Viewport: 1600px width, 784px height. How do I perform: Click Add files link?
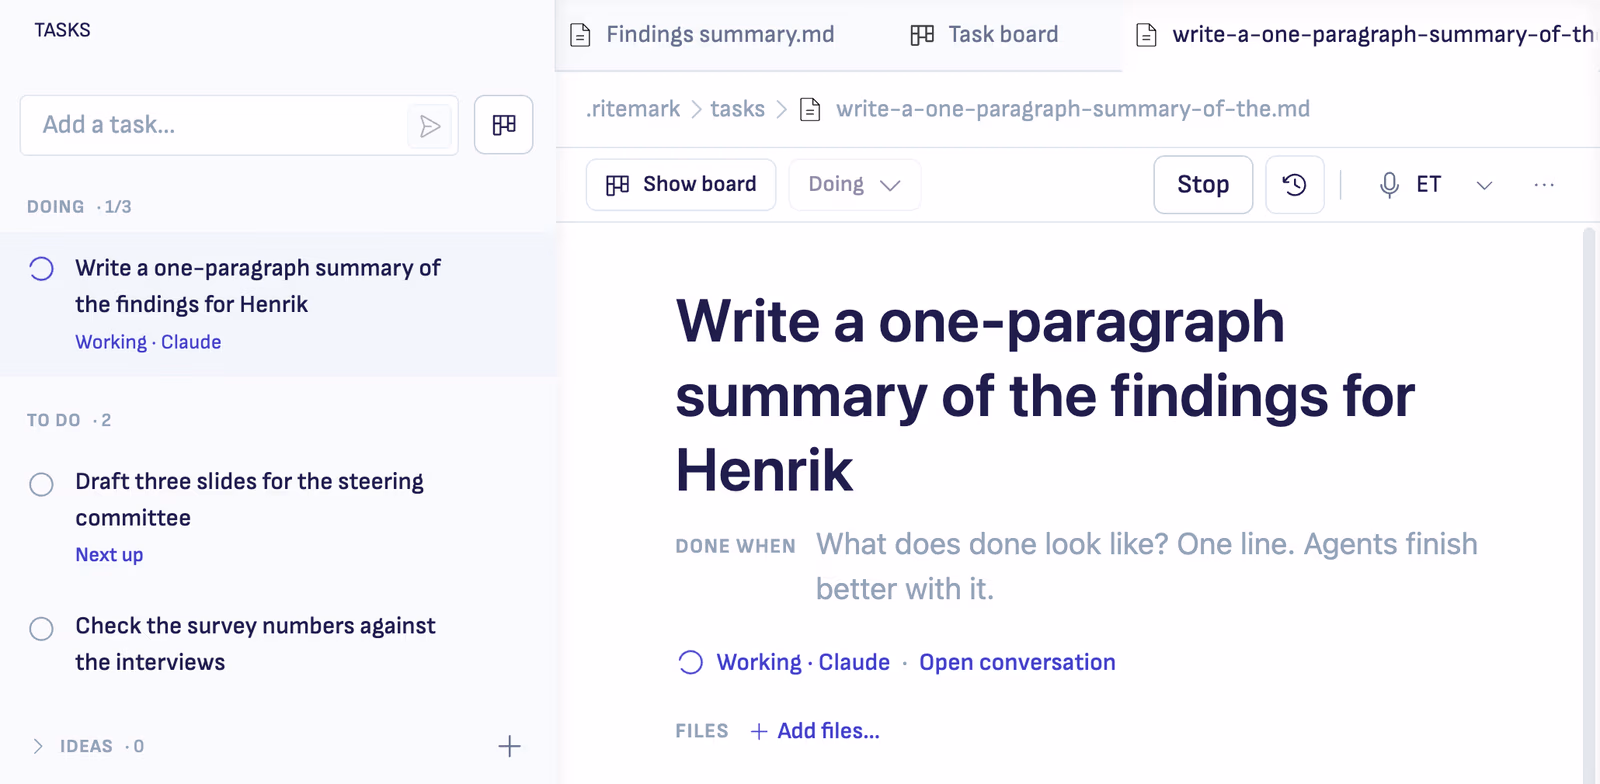pyautogui.click(x=815, y=731)
